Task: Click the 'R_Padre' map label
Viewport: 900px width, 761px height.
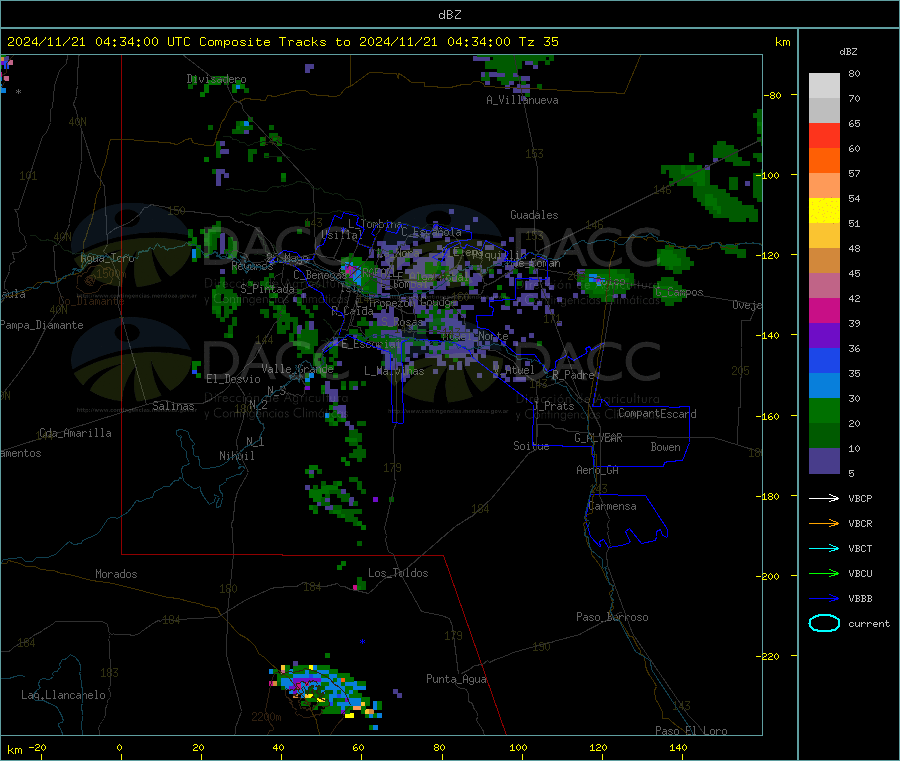Action: (x=573, y=375)
